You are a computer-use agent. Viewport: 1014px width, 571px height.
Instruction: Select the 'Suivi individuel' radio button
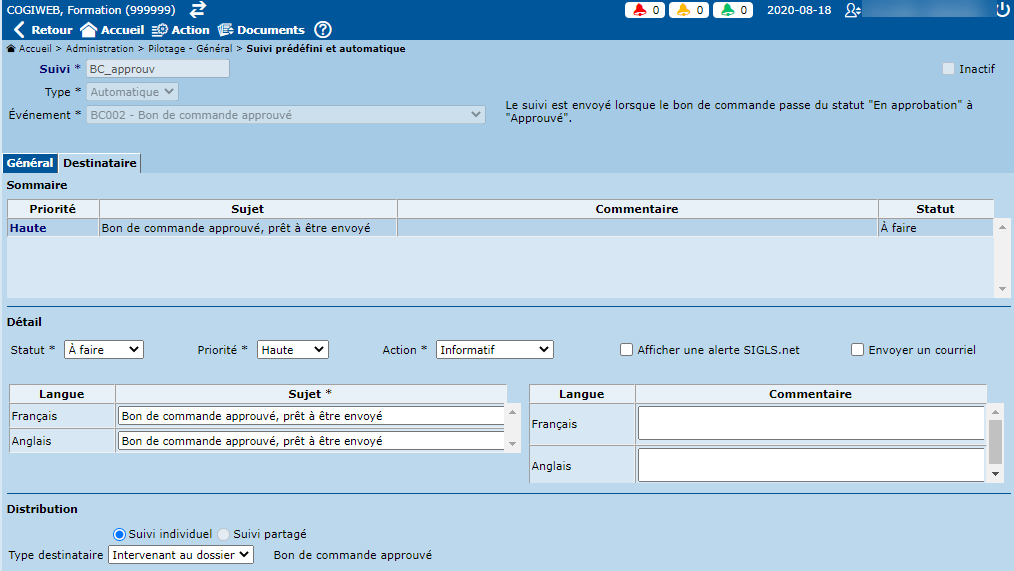pyautogui.click(x=120, y=534)
